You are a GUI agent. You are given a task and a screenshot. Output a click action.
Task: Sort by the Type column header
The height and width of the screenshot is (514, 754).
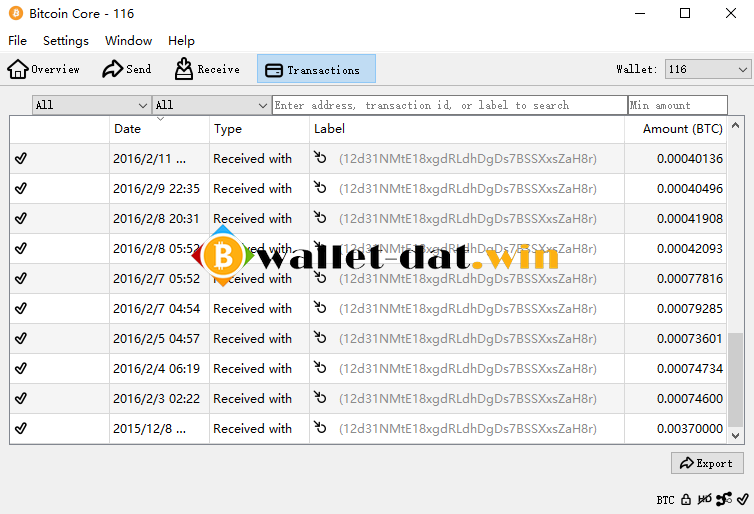[259, 129]
